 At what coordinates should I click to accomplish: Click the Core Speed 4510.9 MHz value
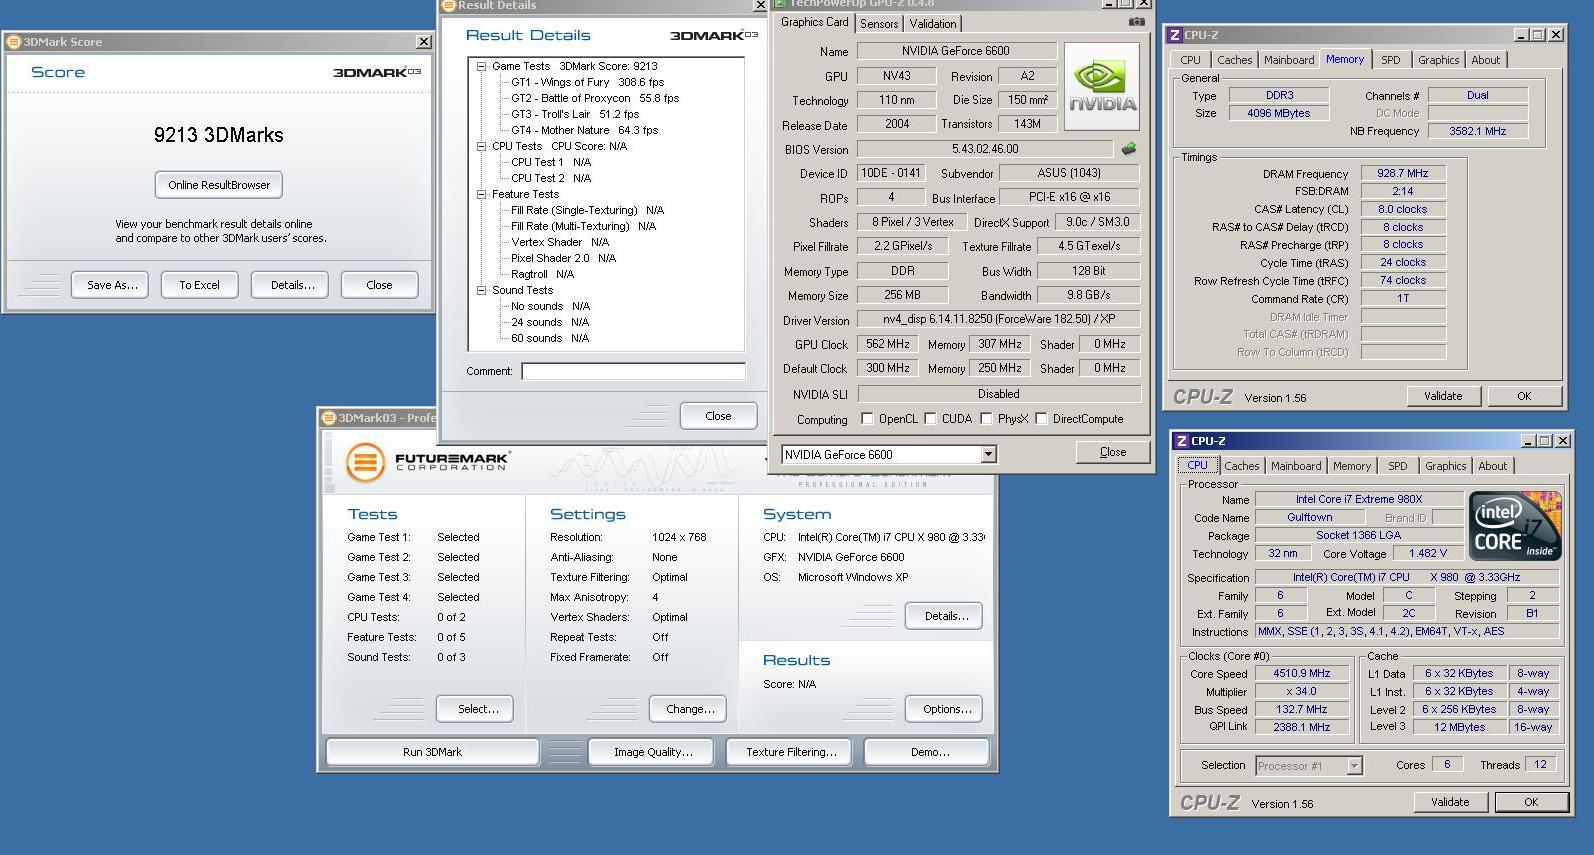[x=1301, y=674]
